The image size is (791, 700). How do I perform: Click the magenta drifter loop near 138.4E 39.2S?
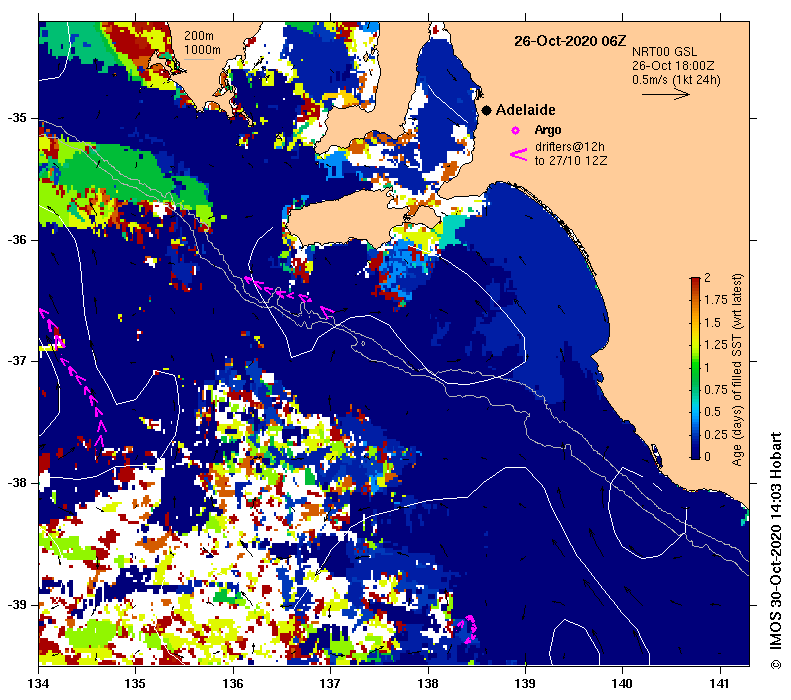[467, 629]
